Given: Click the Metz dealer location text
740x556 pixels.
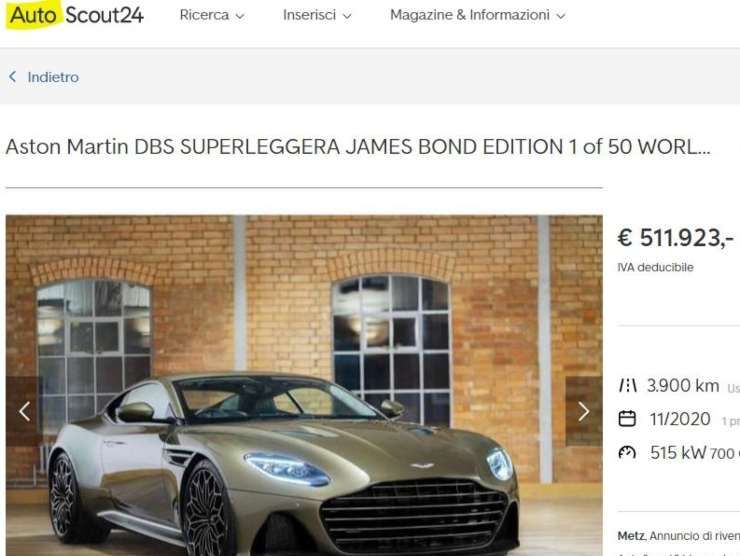Looking at the screenshot, I should click(631, 536).
